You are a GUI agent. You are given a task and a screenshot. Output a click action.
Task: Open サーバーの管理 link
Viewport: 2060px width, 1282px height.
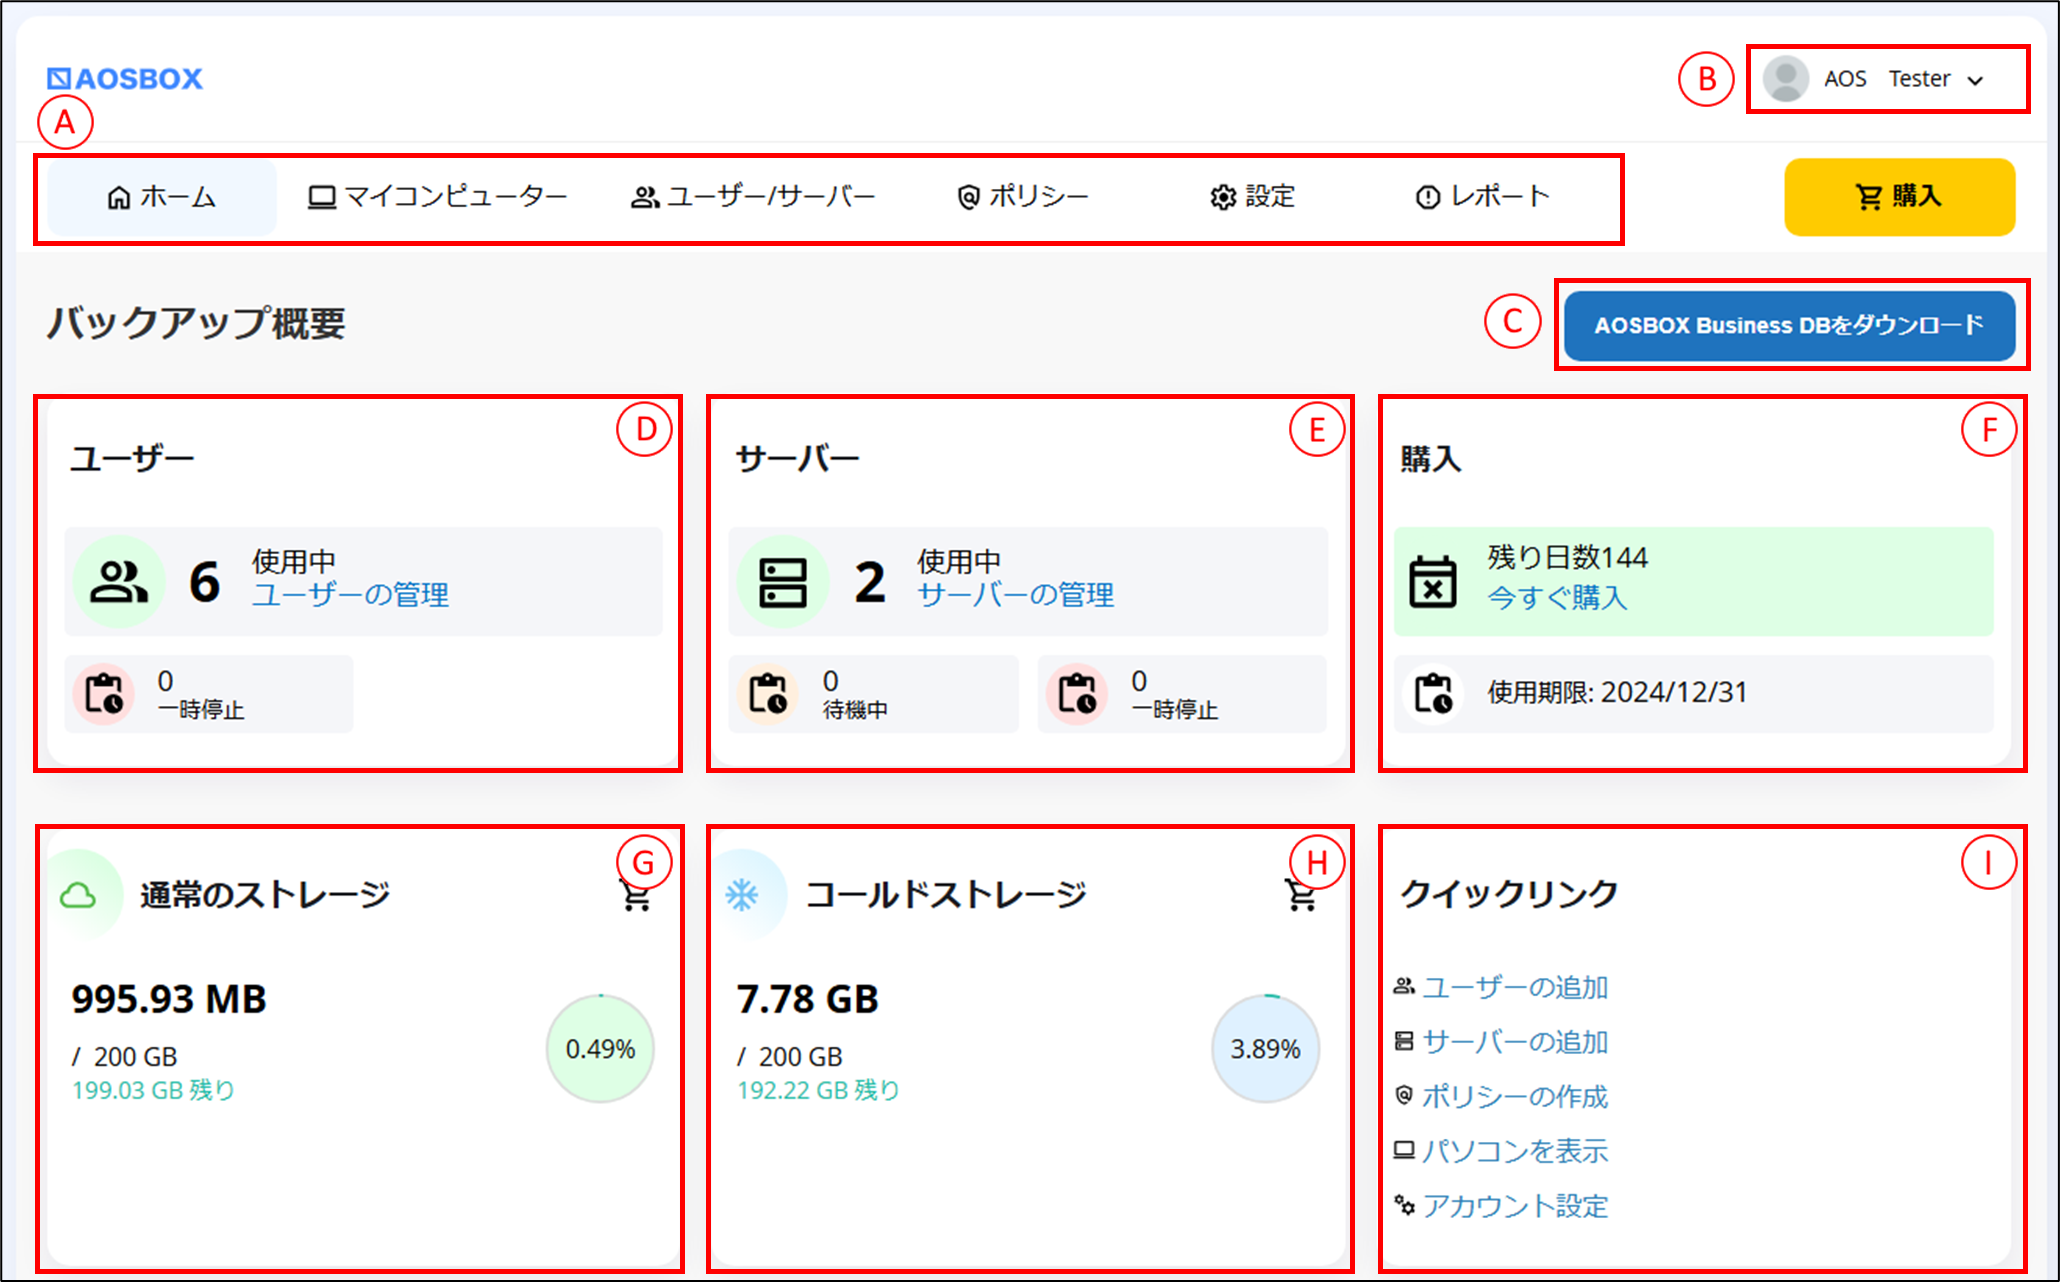pyautogui.click(x=1015, y=595)
